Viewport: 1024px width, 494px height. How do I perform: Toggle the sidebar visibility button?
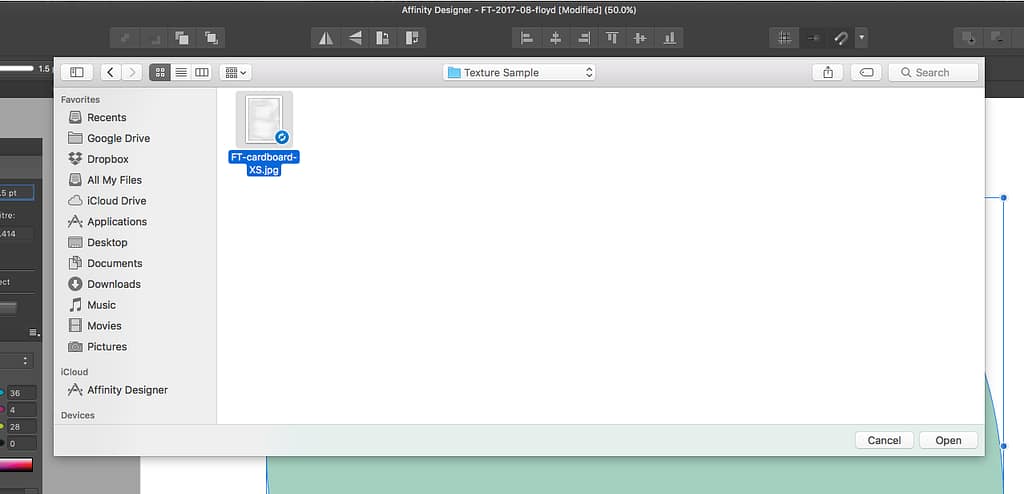pos(77,73)
